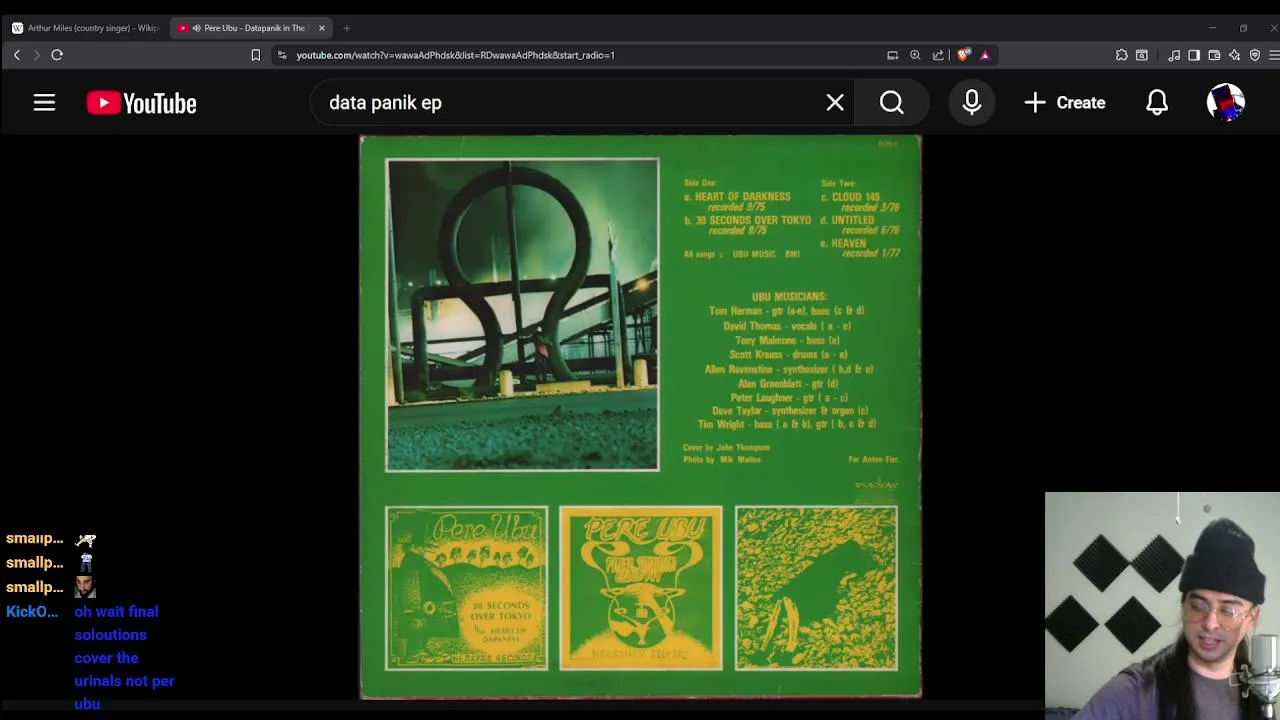Image resolution: width=1280 pixels, height=720 pixels.
Task: Open the zoom magnifier in address bar
Action: (x=915, y=55)
